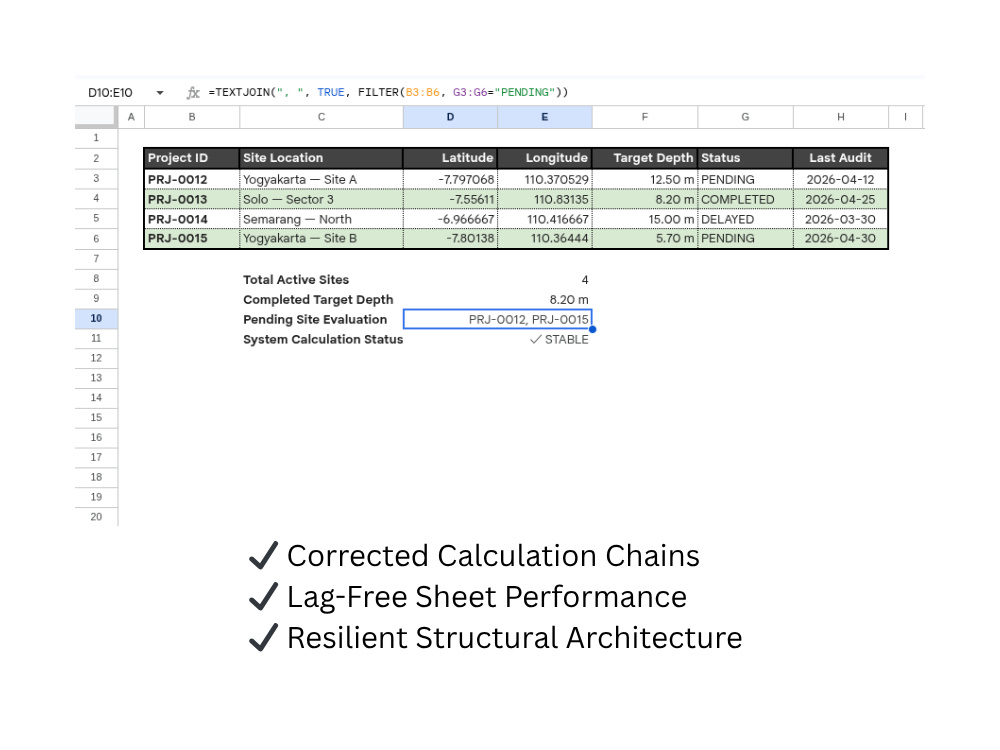The height and width of the screenshot is (750, 1000).
Task: Click the Target Depth header cell
Action: click(x=645, y=158)
